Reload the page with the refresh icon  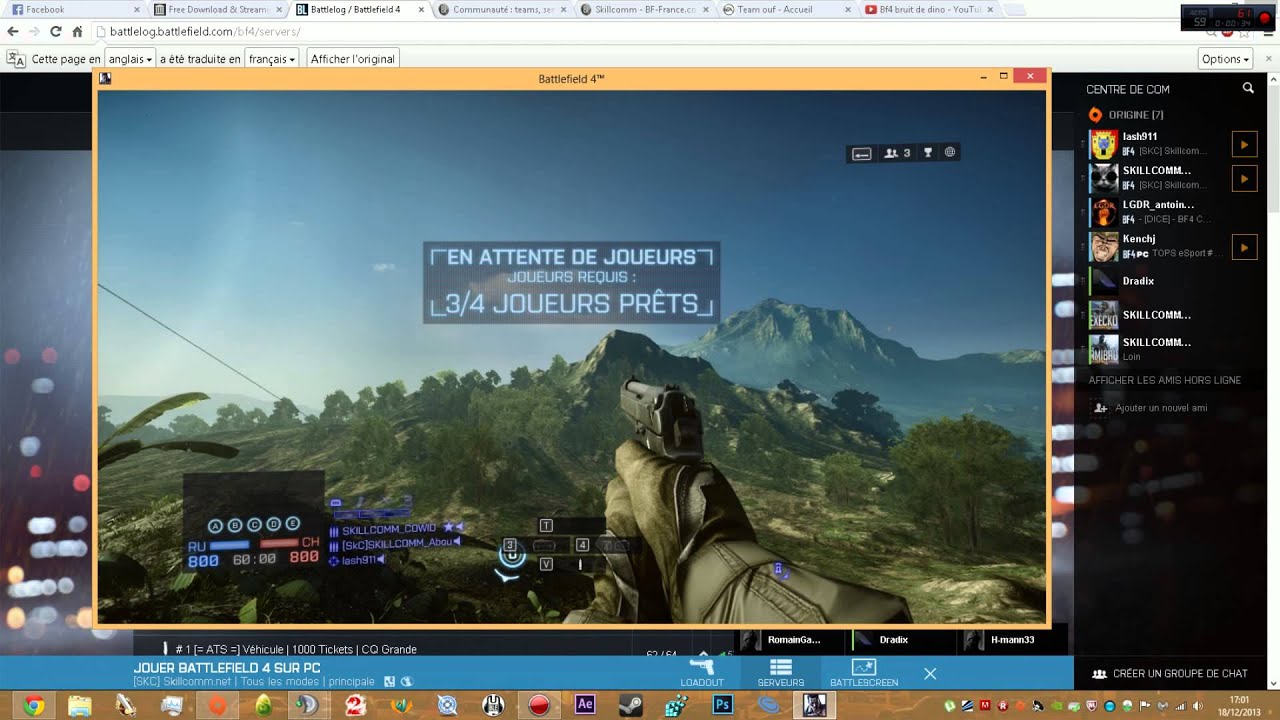[56, 32]
